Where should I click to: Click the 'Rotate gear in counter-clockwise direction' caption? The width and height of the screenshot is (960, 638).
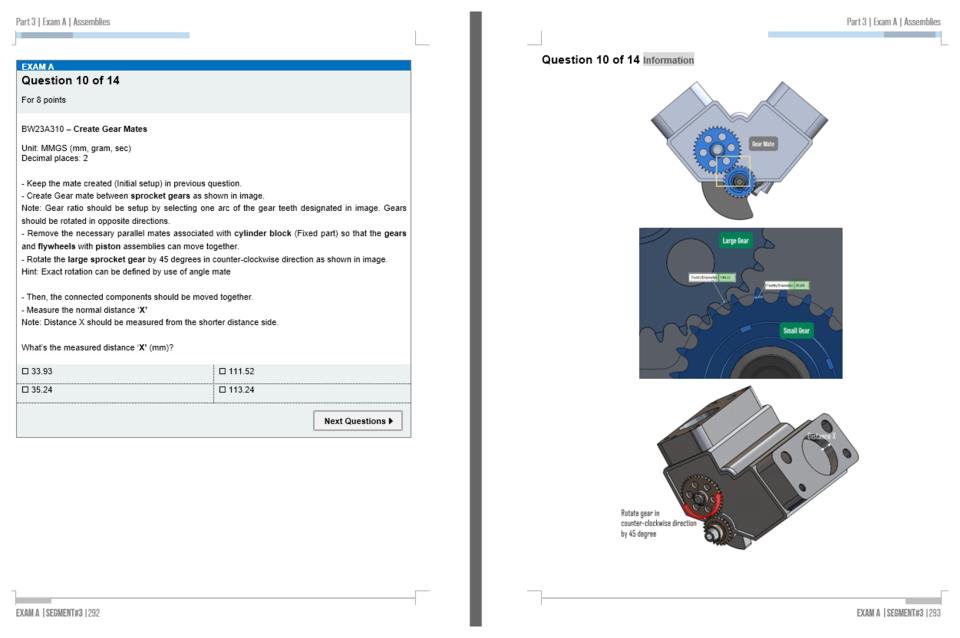[x=658, y=524]
